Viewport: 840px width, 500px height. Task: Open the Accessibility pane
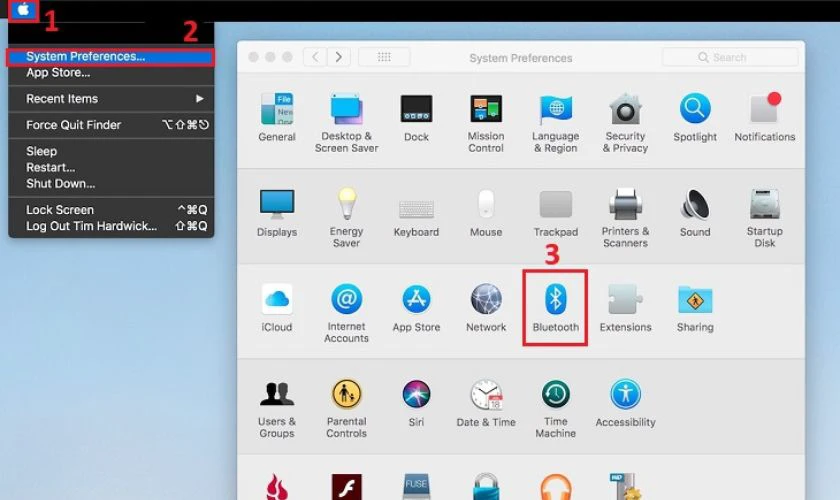[625, 404]
